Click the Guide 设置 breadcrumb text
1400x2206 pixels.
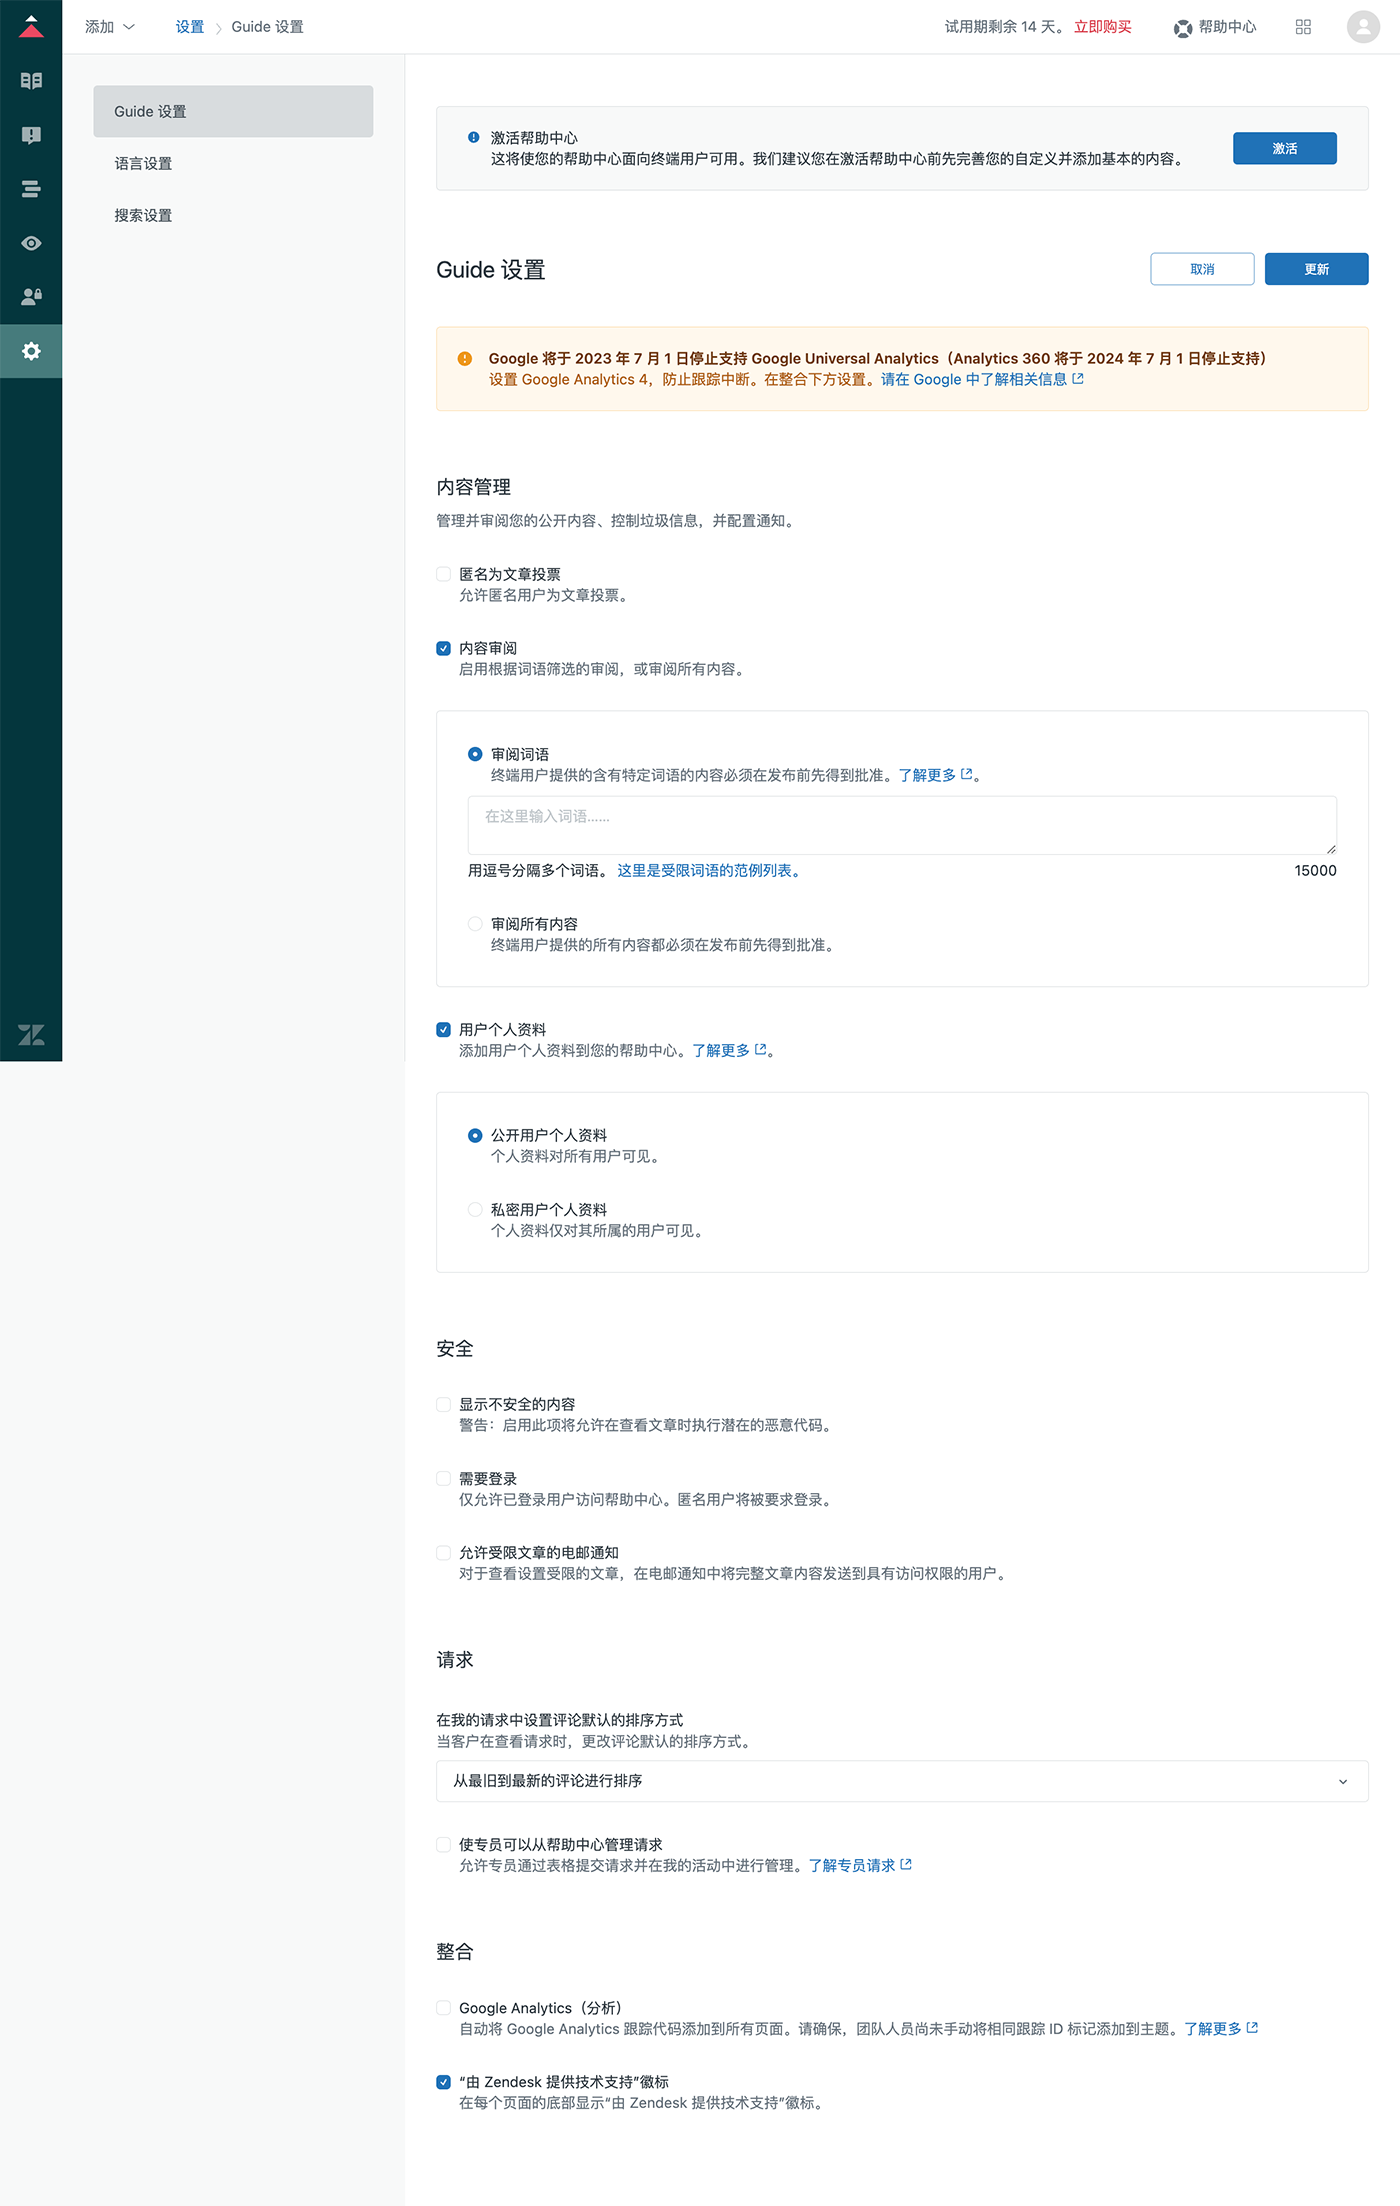tap(267, 27)
